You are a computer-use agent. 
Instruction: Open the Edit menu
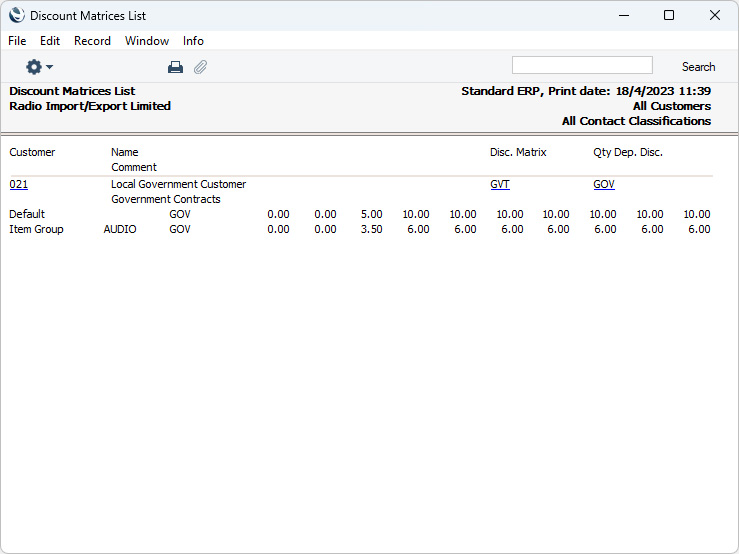tap(50, 41)
